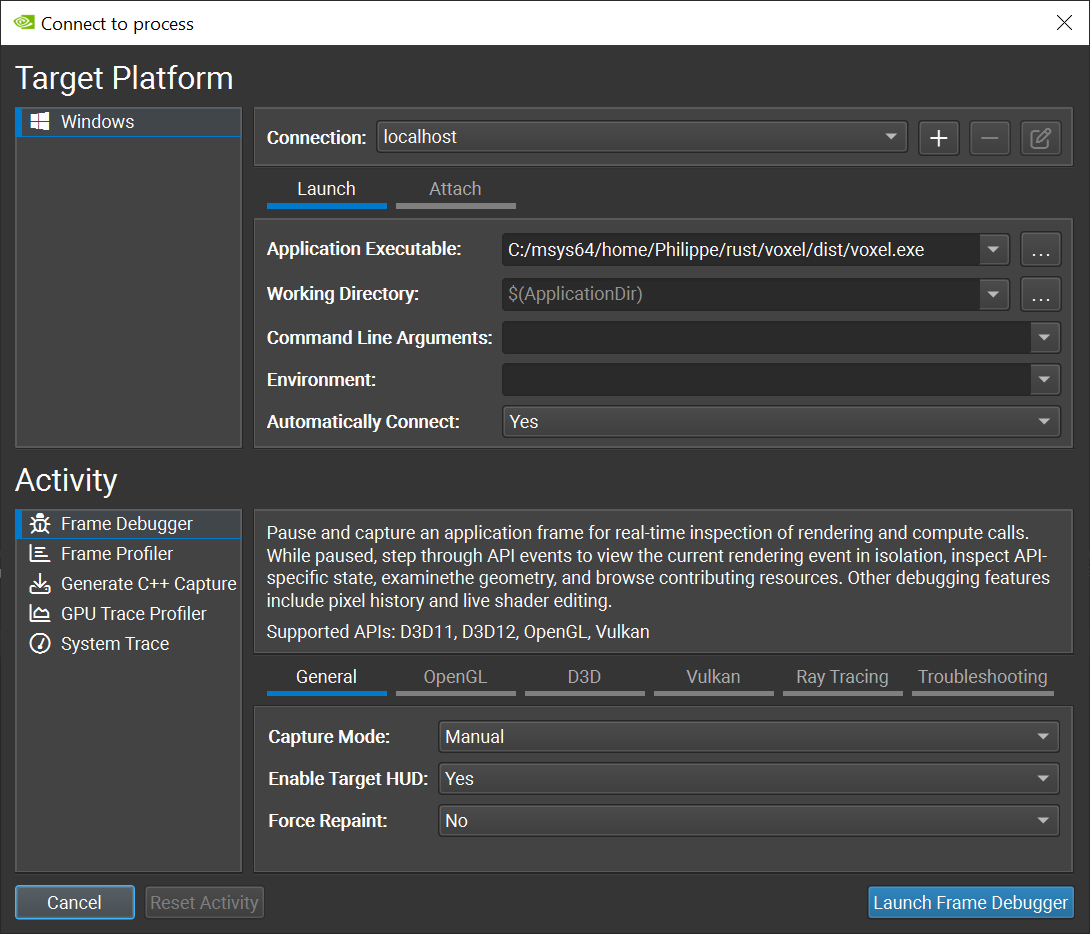Screen dimensions: 1090x934
Task: Click the System Trace gauge icon
Action: pyautogui.click(x=40, y=644)
